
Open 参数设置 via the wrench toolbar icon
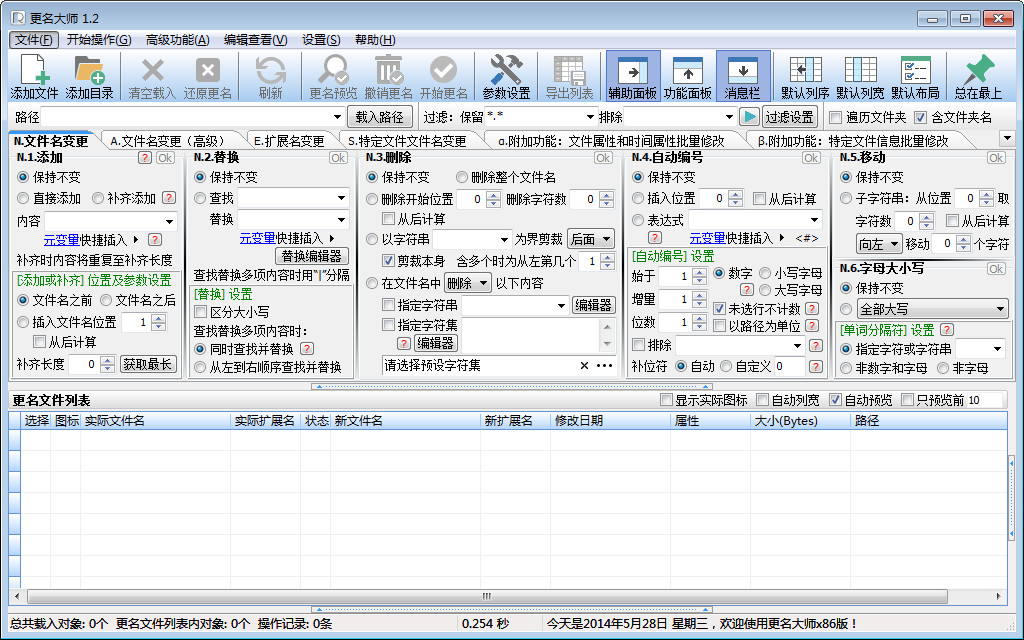tap(505, 75)
